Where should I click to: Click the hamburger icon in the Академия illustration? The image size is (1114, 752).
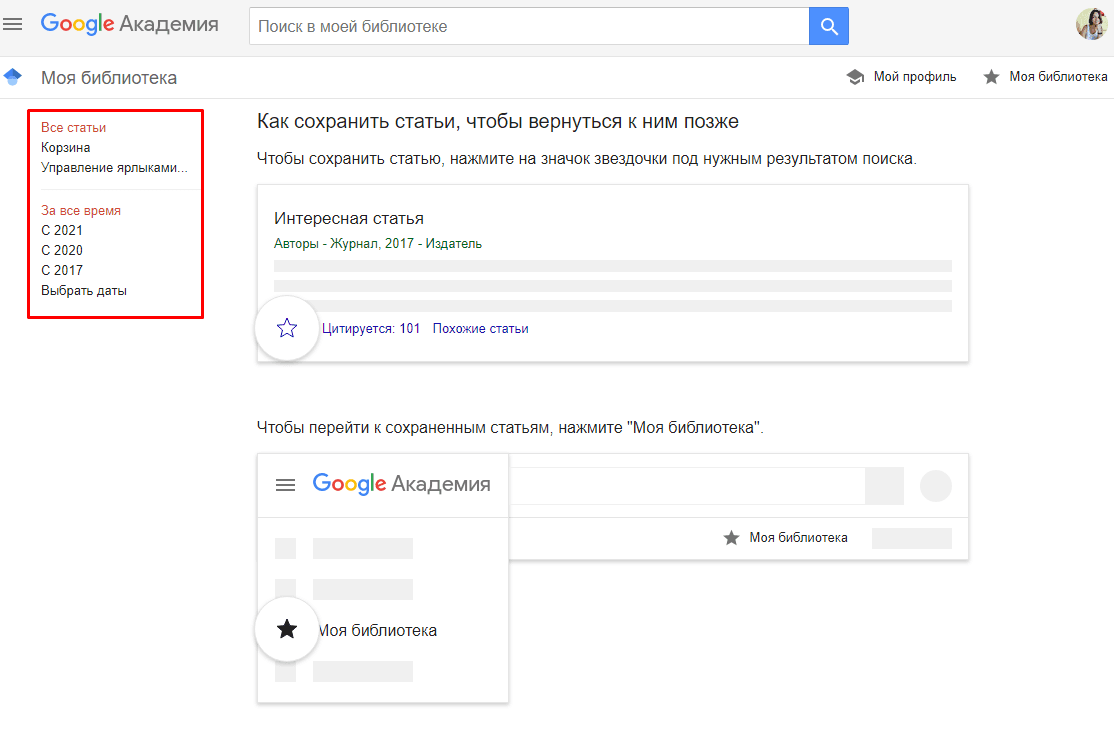(286, 485)
